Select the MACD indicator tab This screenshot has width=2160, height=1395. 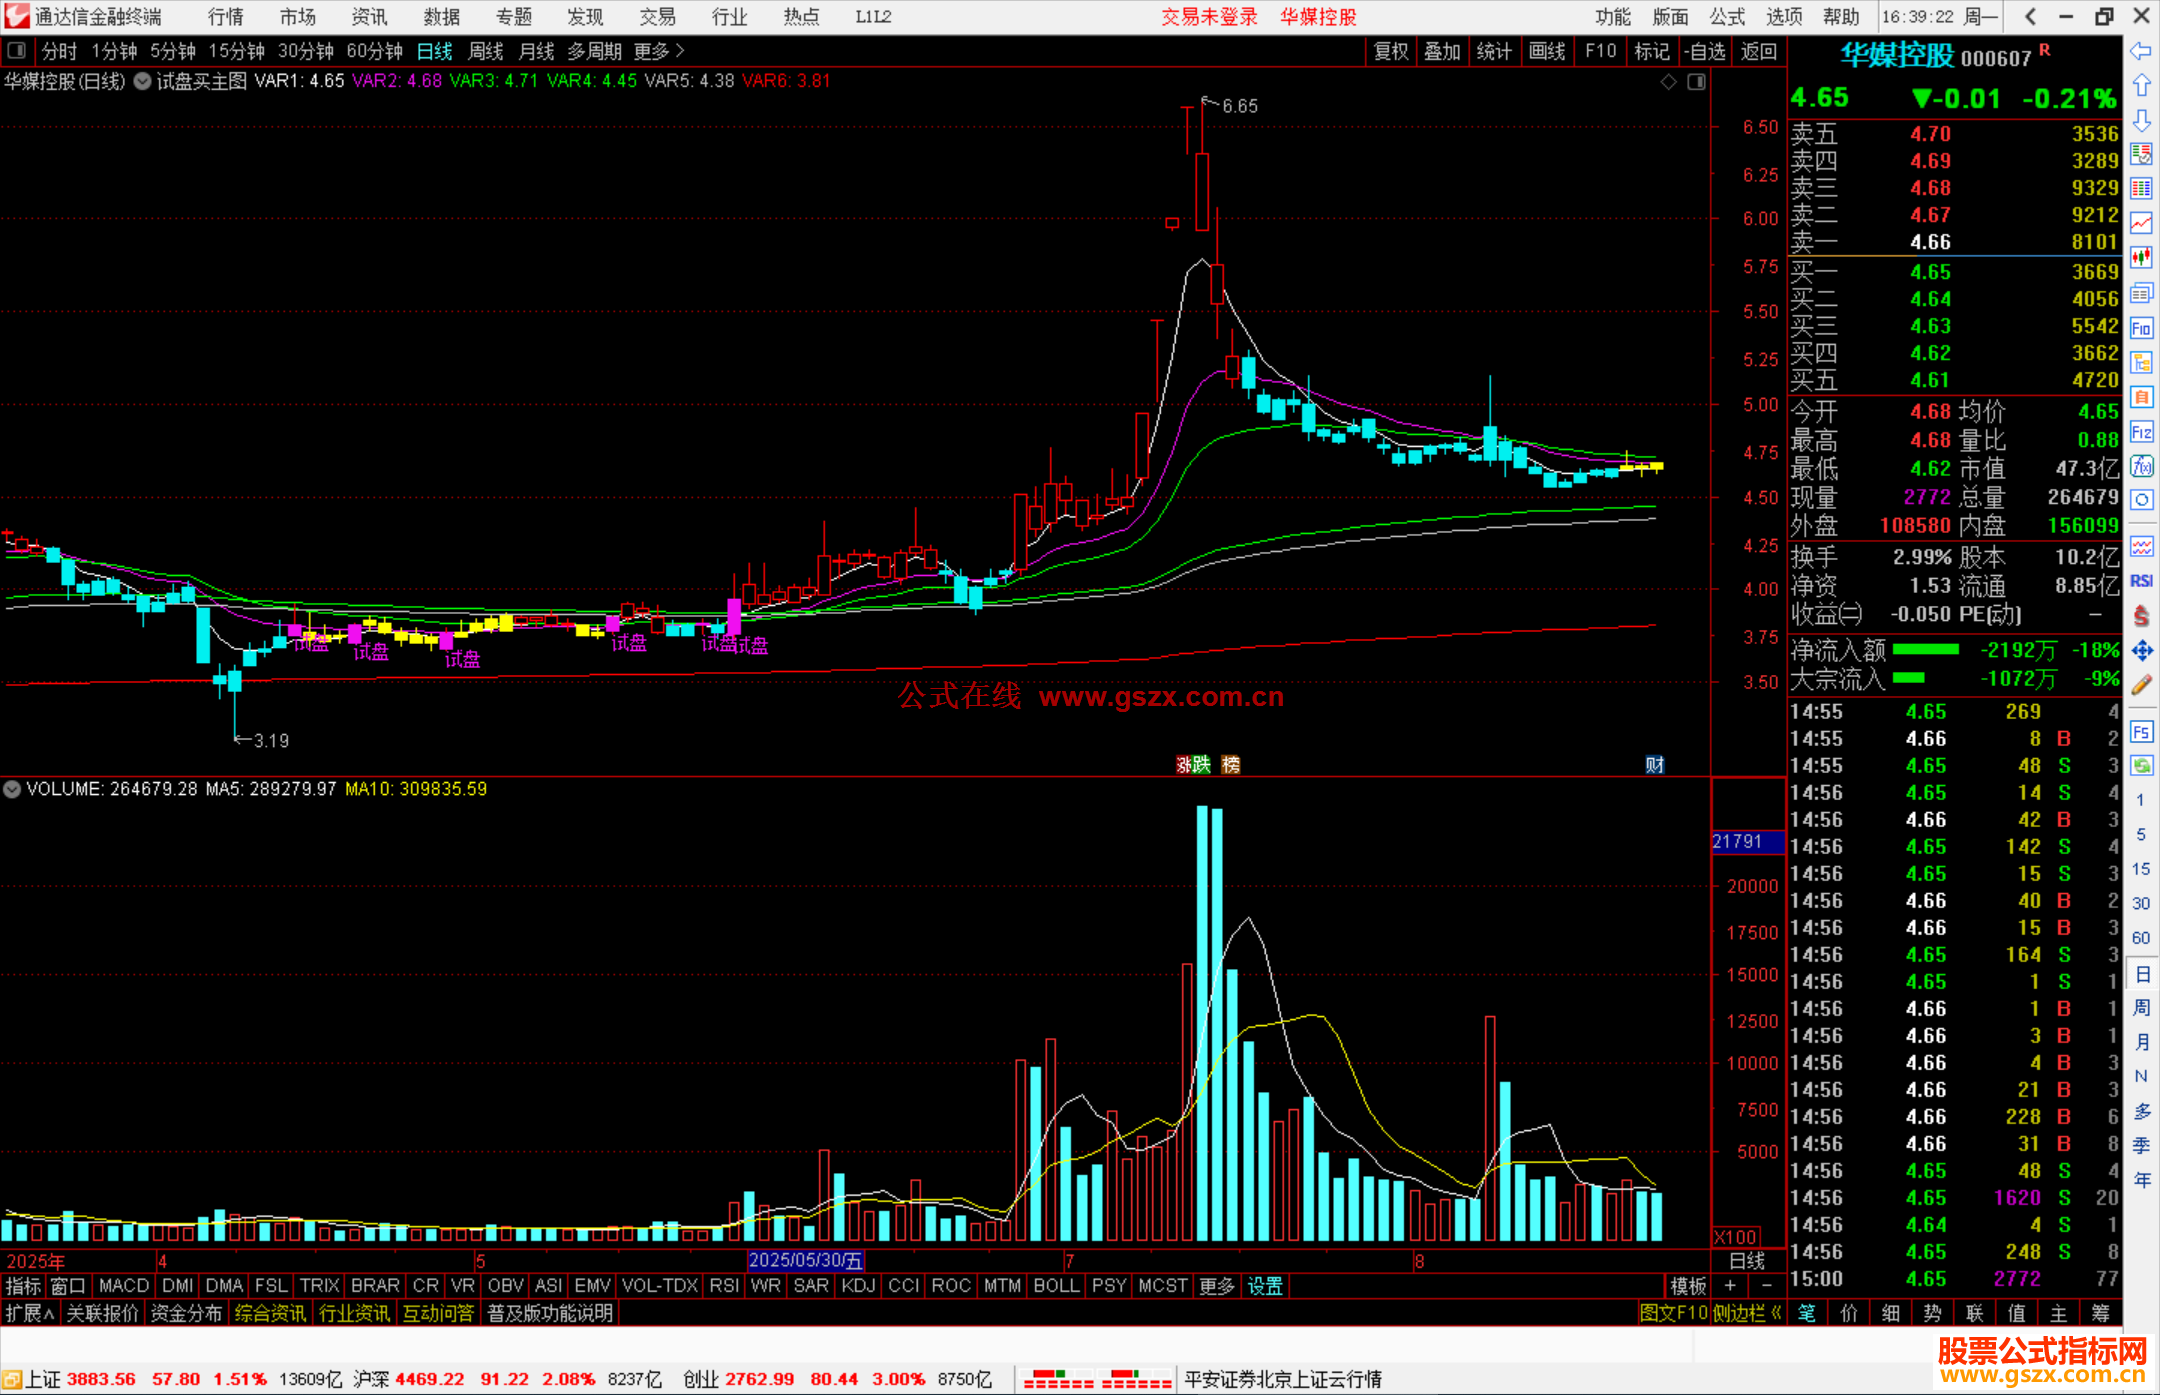click(124, 1286)
